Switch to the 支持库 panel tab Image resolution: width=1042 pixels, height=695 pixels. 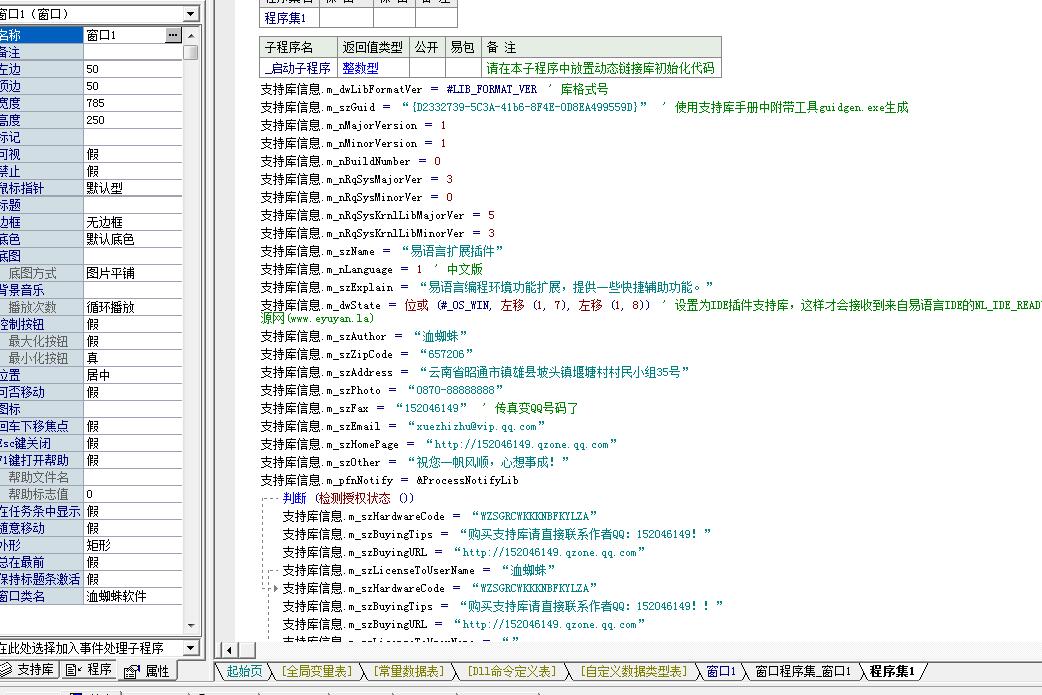coord(29,670)
